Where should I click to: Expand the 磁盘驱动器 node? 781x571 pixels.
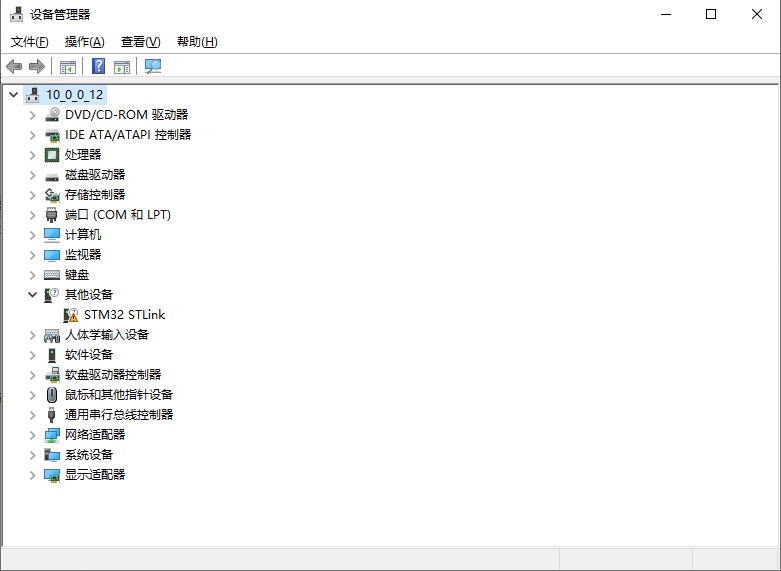coord(32,175)
